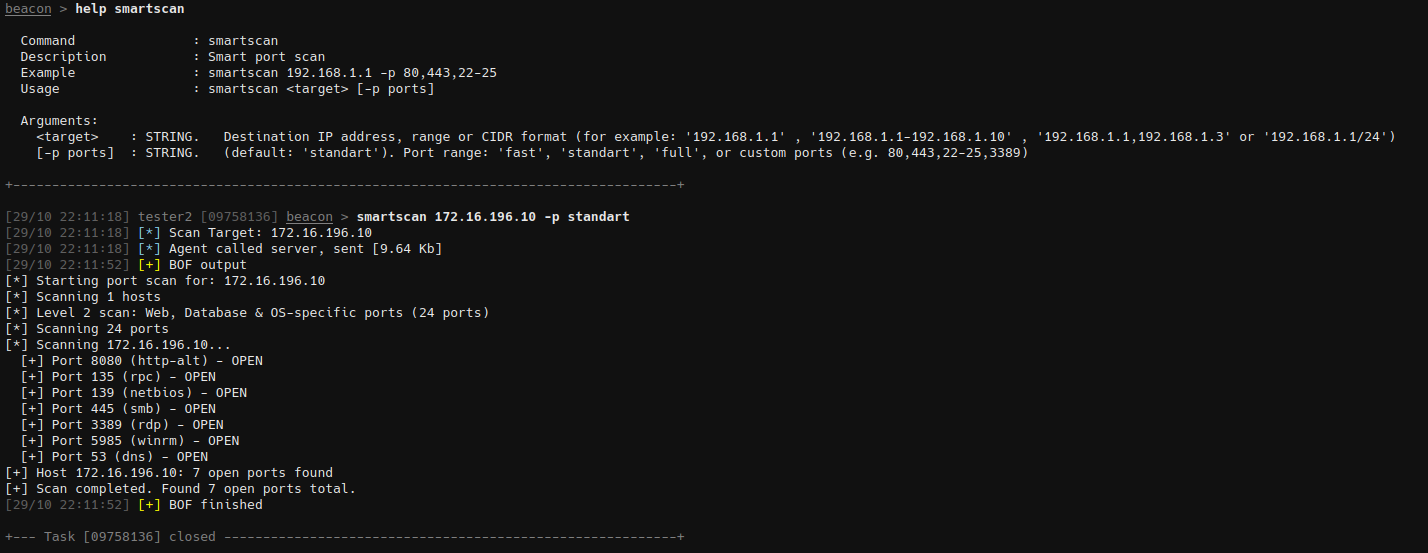The height and width of the screenshot is (553, 1428).
Task: Click the 'Agent called server, sent [9.64 Kb]' line
Action: (305, 249)
